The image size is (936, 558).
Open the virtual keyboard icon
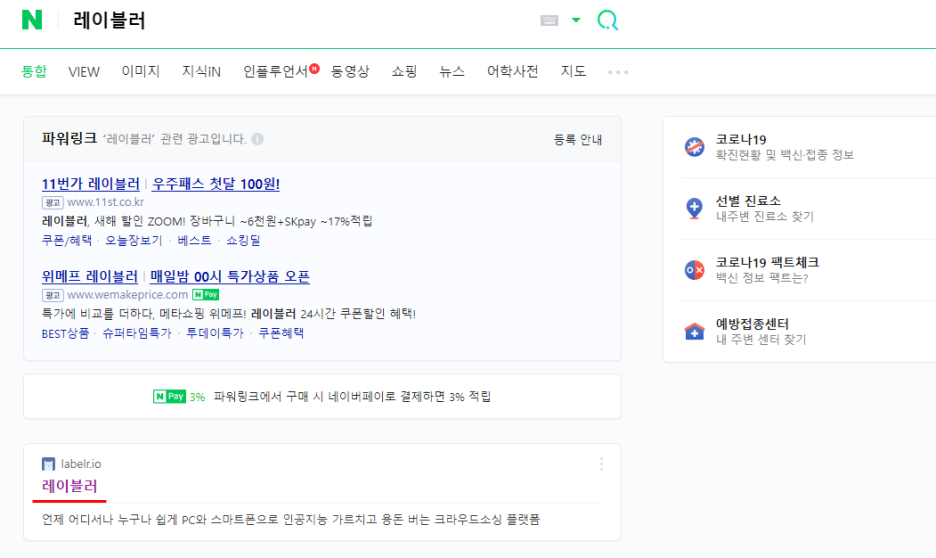[549, 20]
